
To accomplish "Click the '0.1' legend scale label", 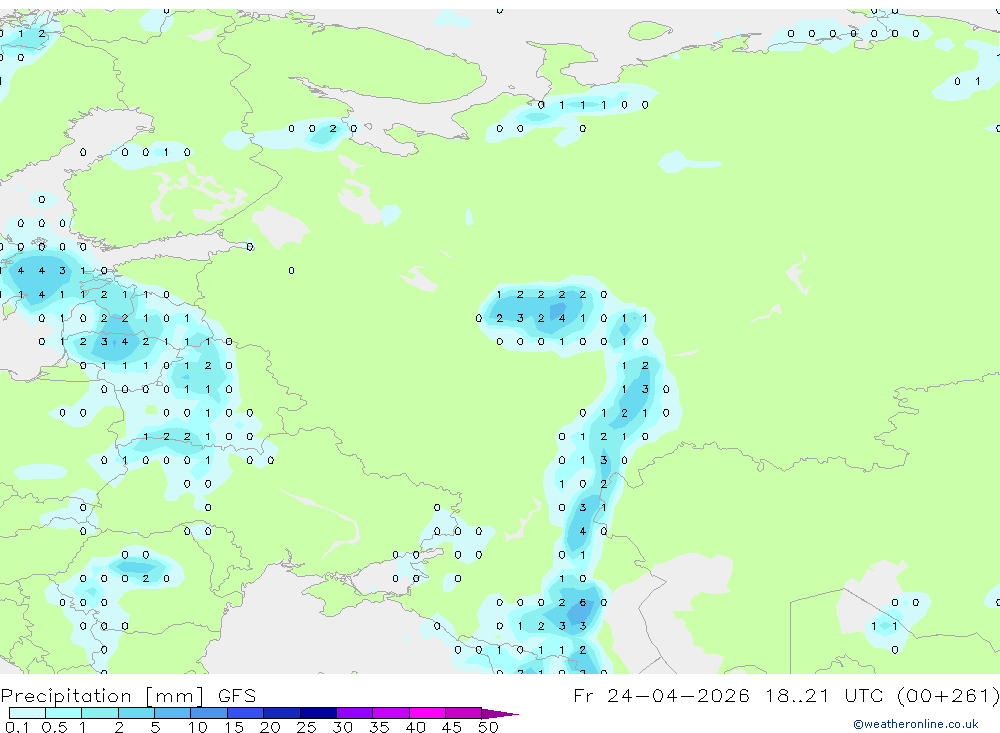I will click(17, 727).
